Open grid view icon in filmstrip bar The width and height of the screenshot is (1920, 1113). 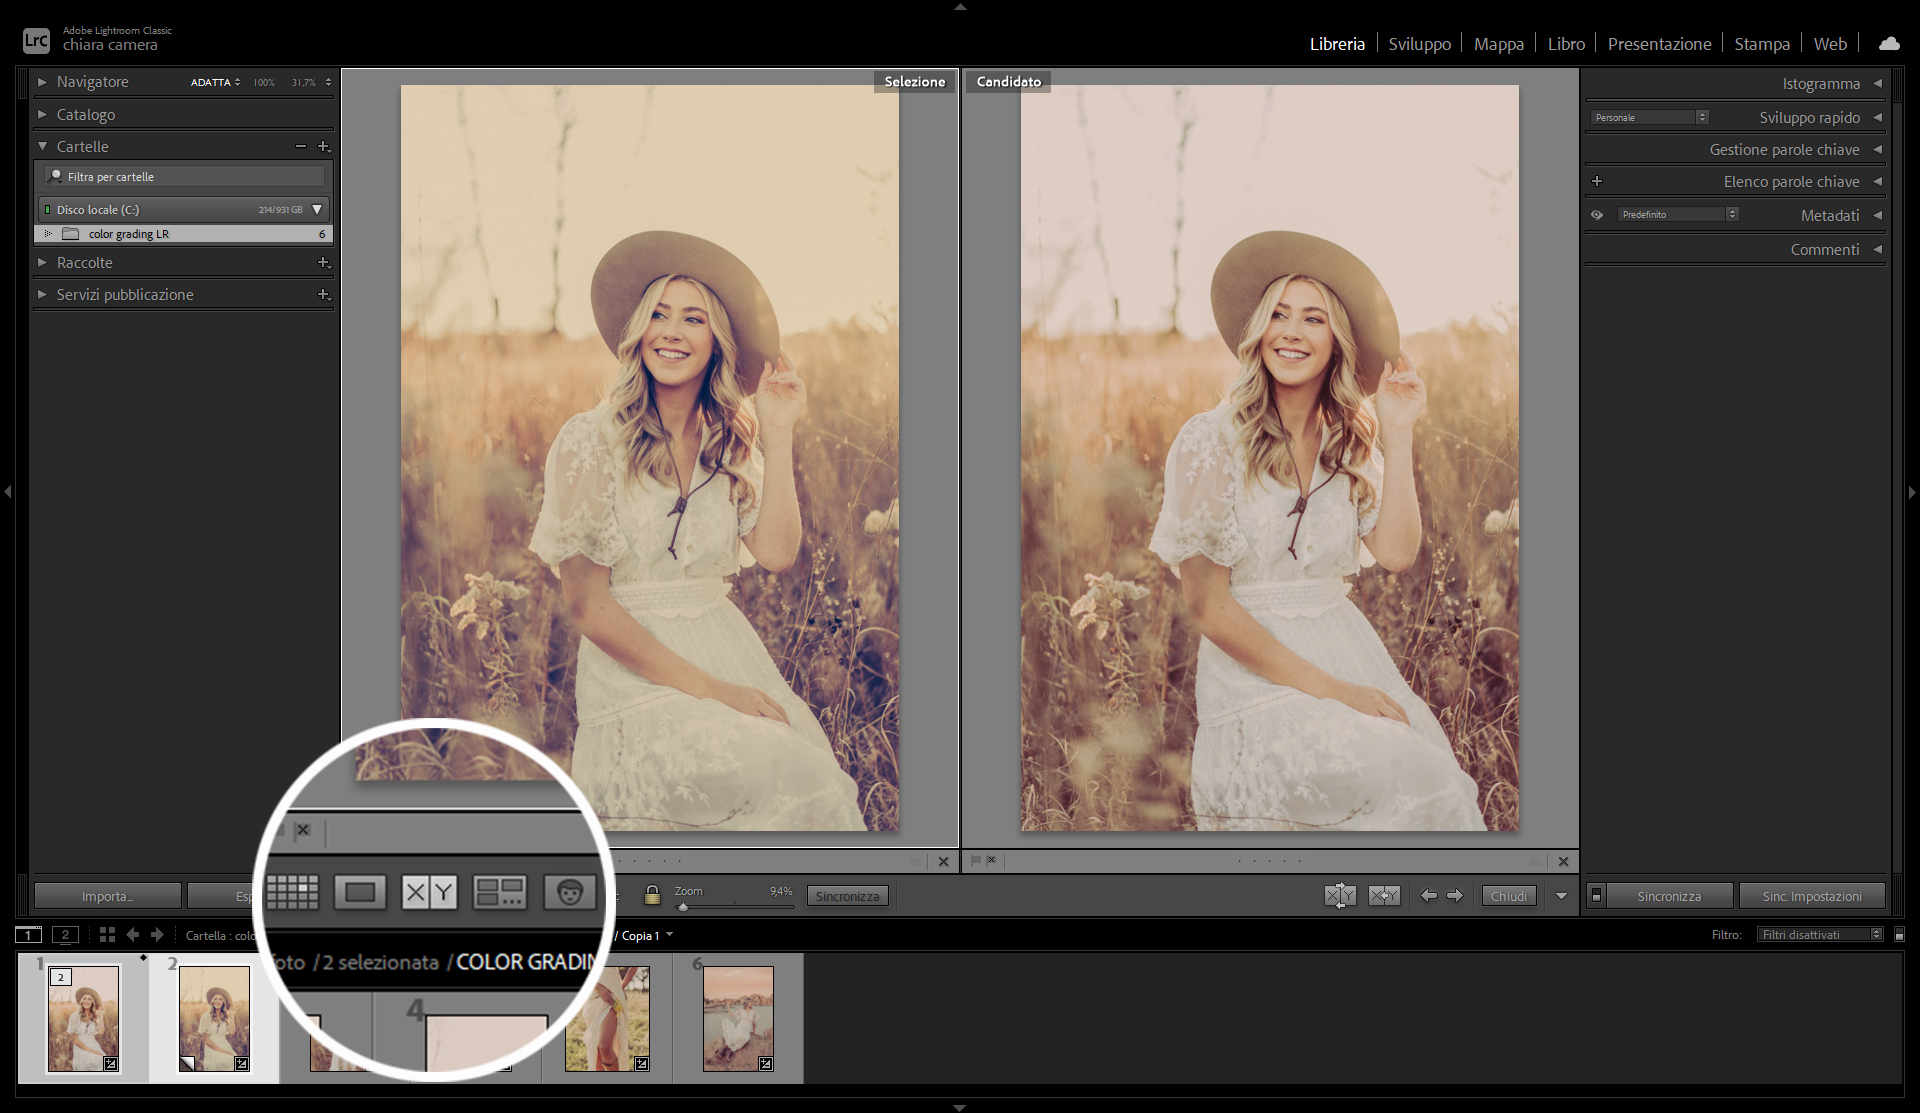(x=107, y=935)
